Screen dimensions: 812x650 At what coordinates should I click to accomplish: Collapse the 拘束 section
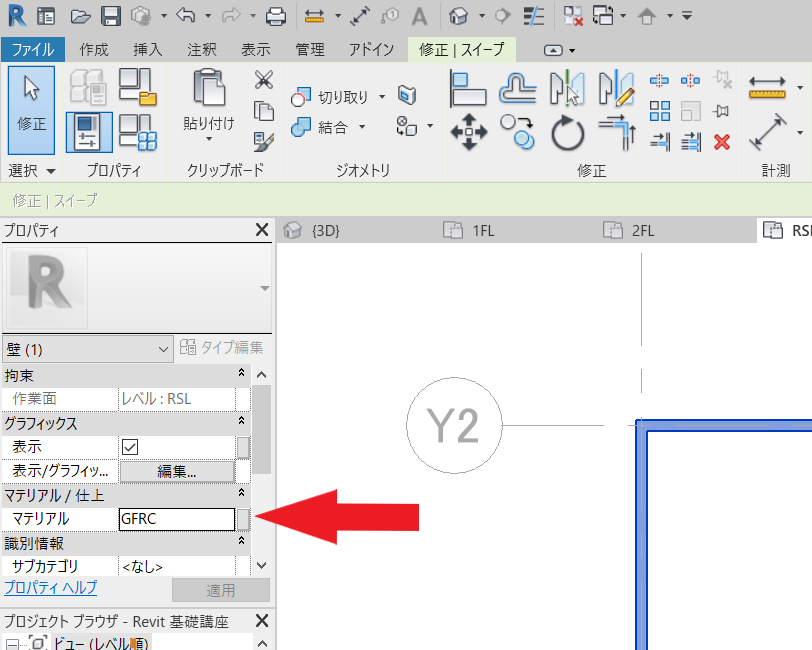pyautogui.click(x=241, y=373)
